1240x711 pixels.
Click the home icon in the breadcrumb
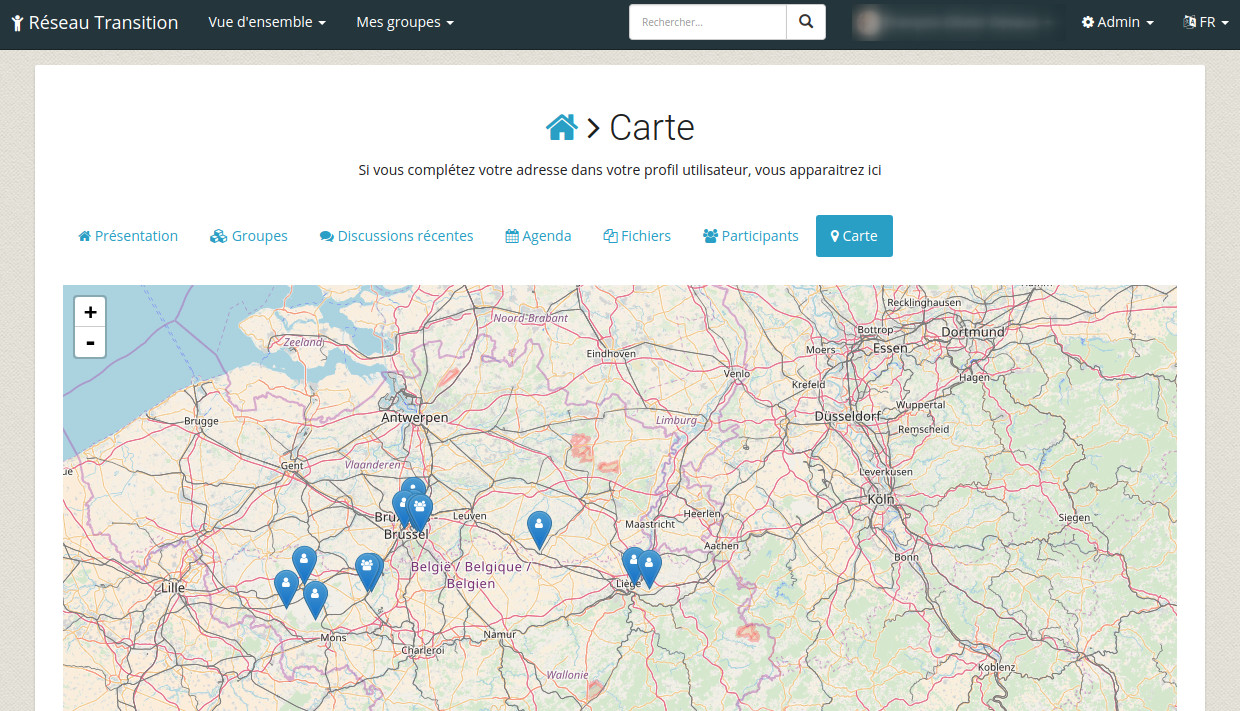tap(561, 128)
